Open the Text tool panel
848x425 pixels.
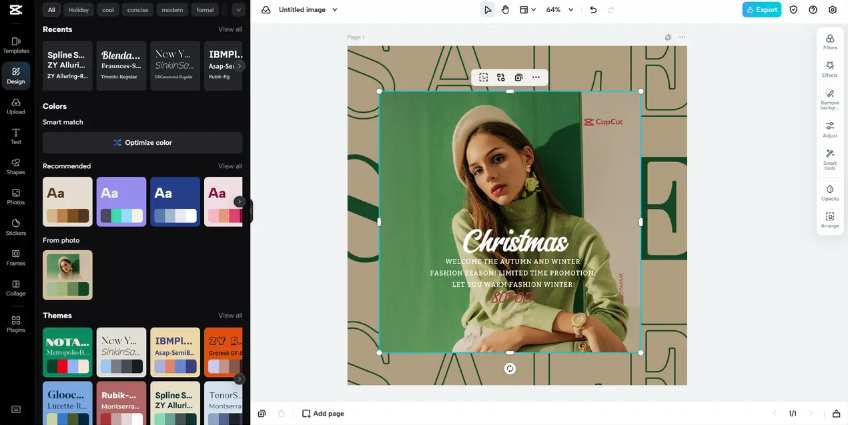[16, 136]
